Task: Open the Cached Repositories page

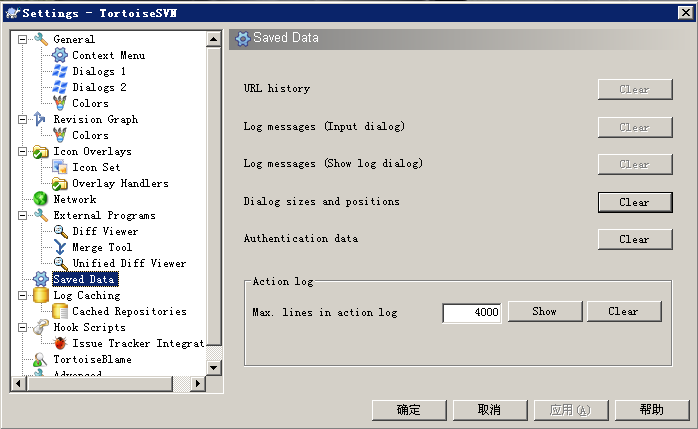Action: pos(129,312)
